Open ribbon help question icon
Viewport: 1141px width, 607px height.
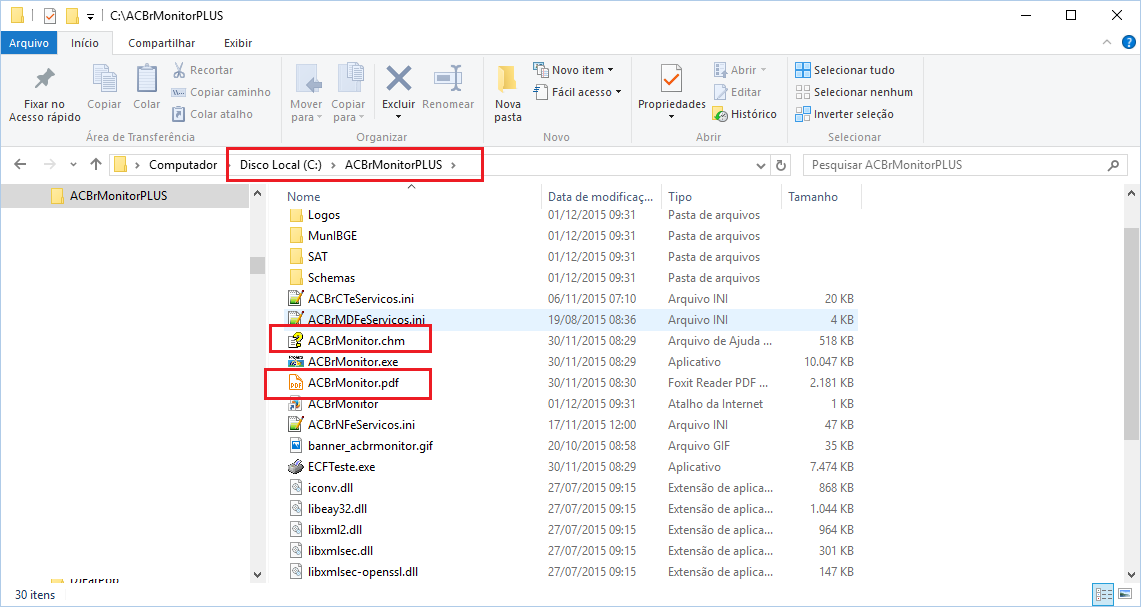(1127, 43)
